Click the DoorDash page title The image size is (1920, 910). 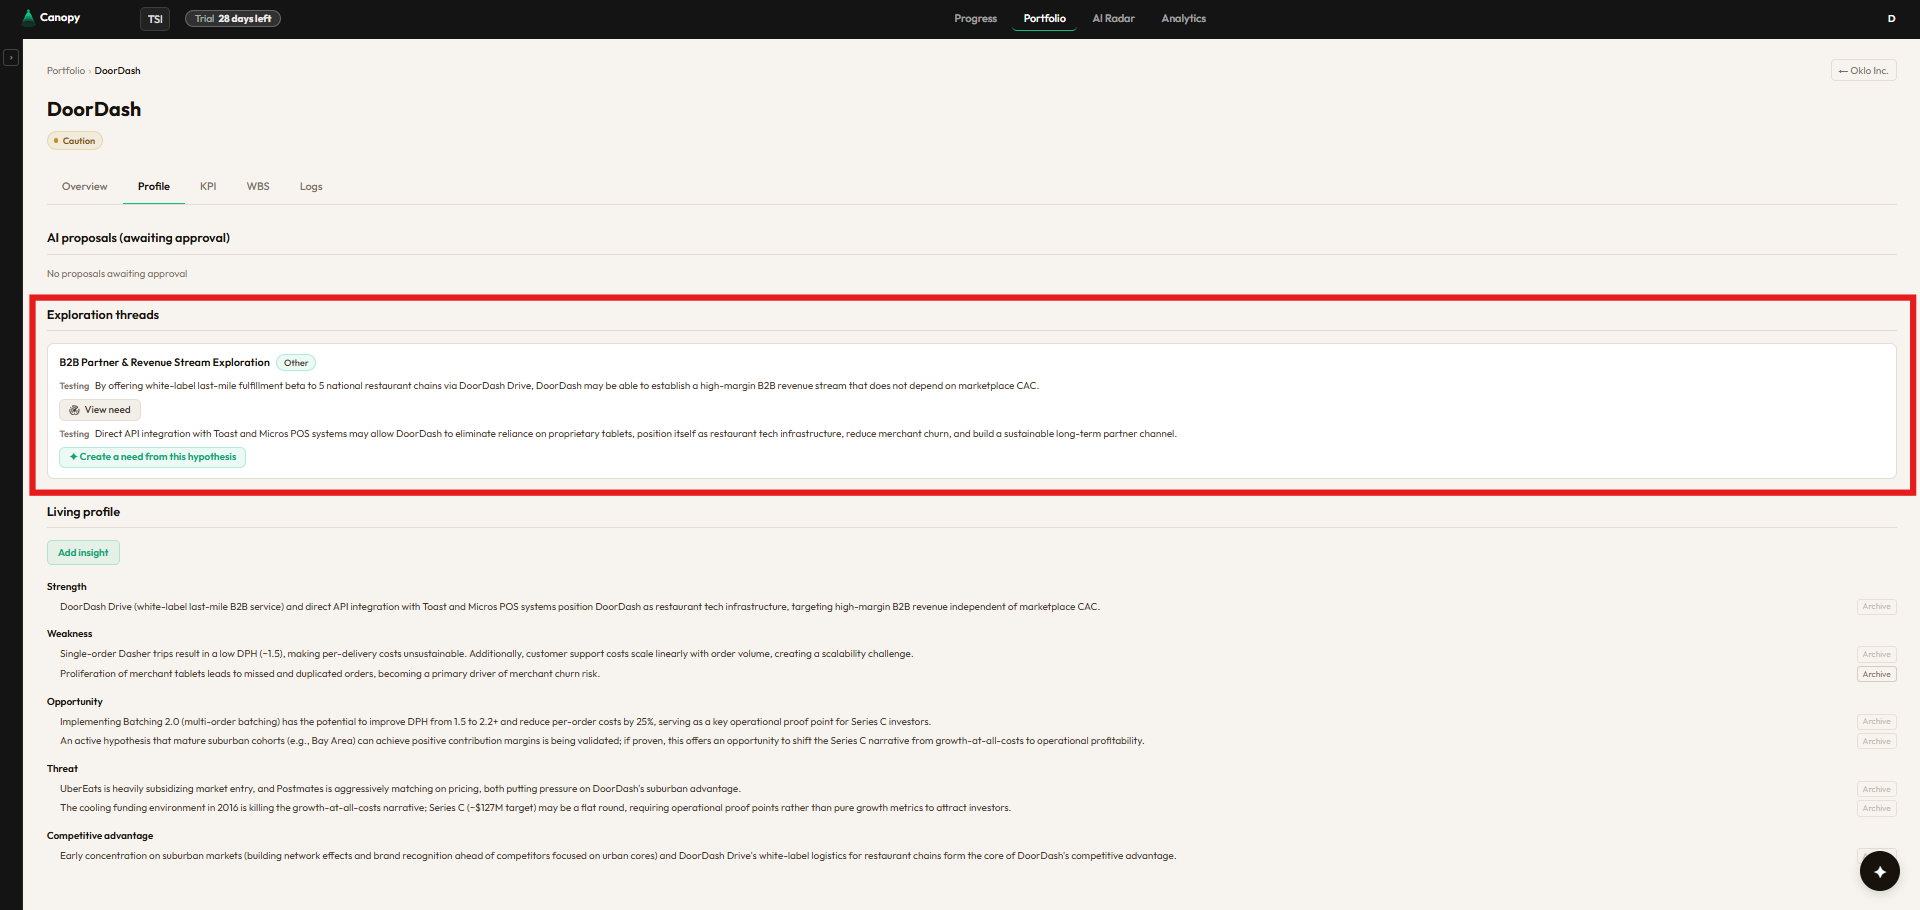[x=94, y=110]
